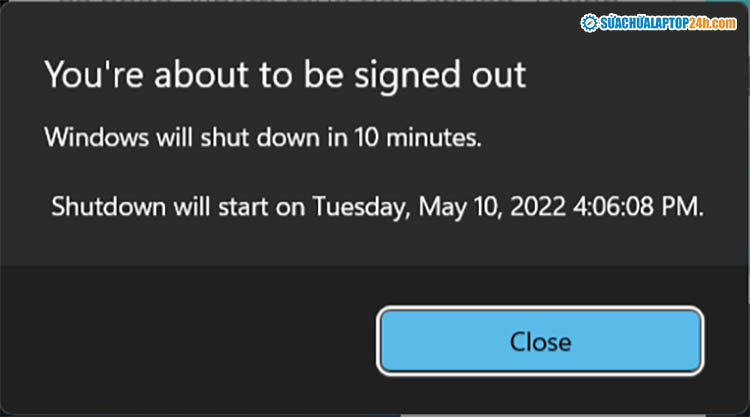Click the "4:06:08" shutdown time
This screenshot has width=750, height=417.
coord(612,208)
